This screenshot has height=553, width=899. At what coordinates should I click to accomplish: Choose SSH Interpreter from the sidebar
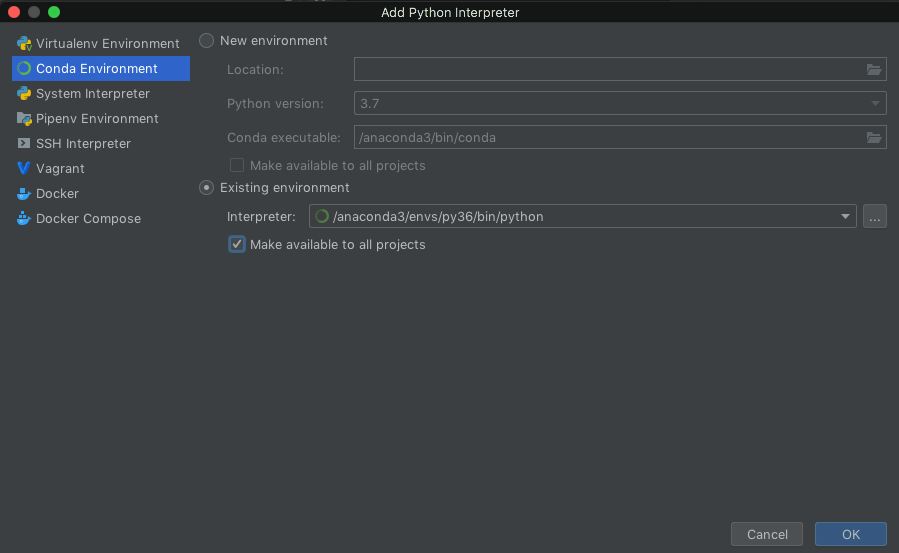[83, 143]
